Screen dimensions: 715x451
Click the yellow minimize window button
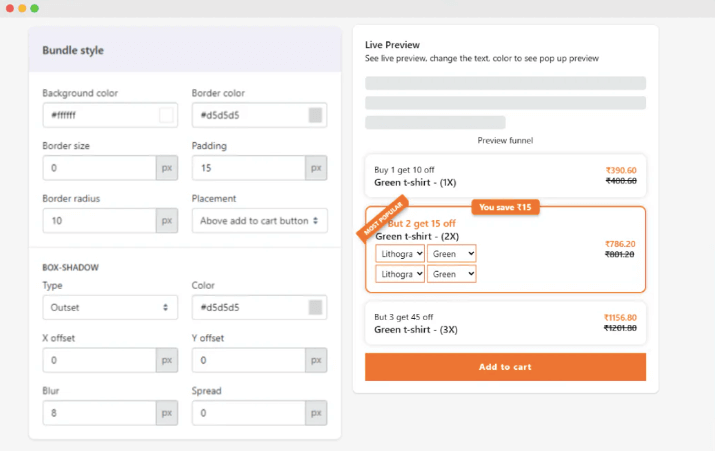tap(21, 8)
